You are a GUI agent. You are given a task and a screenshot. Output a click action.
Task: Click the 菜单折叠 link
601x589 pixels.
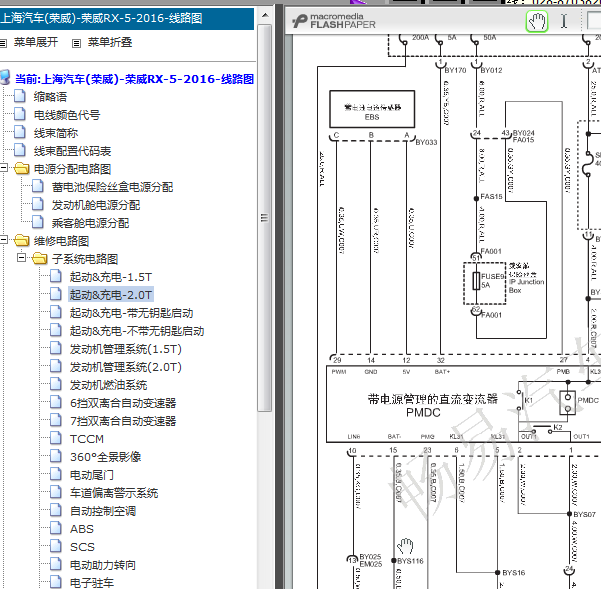(110, 42)
